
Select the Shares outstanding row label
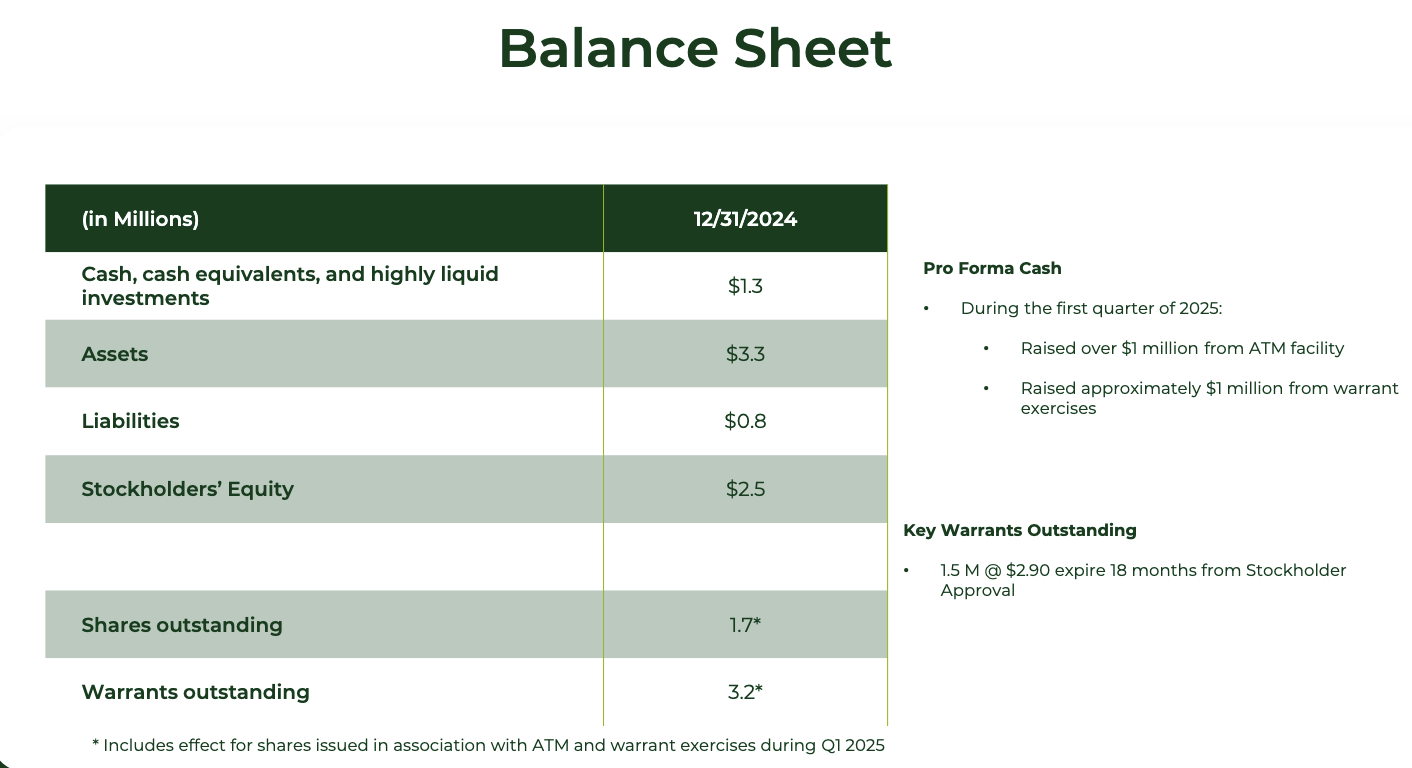pyautogui.click(x=182, y=625)
